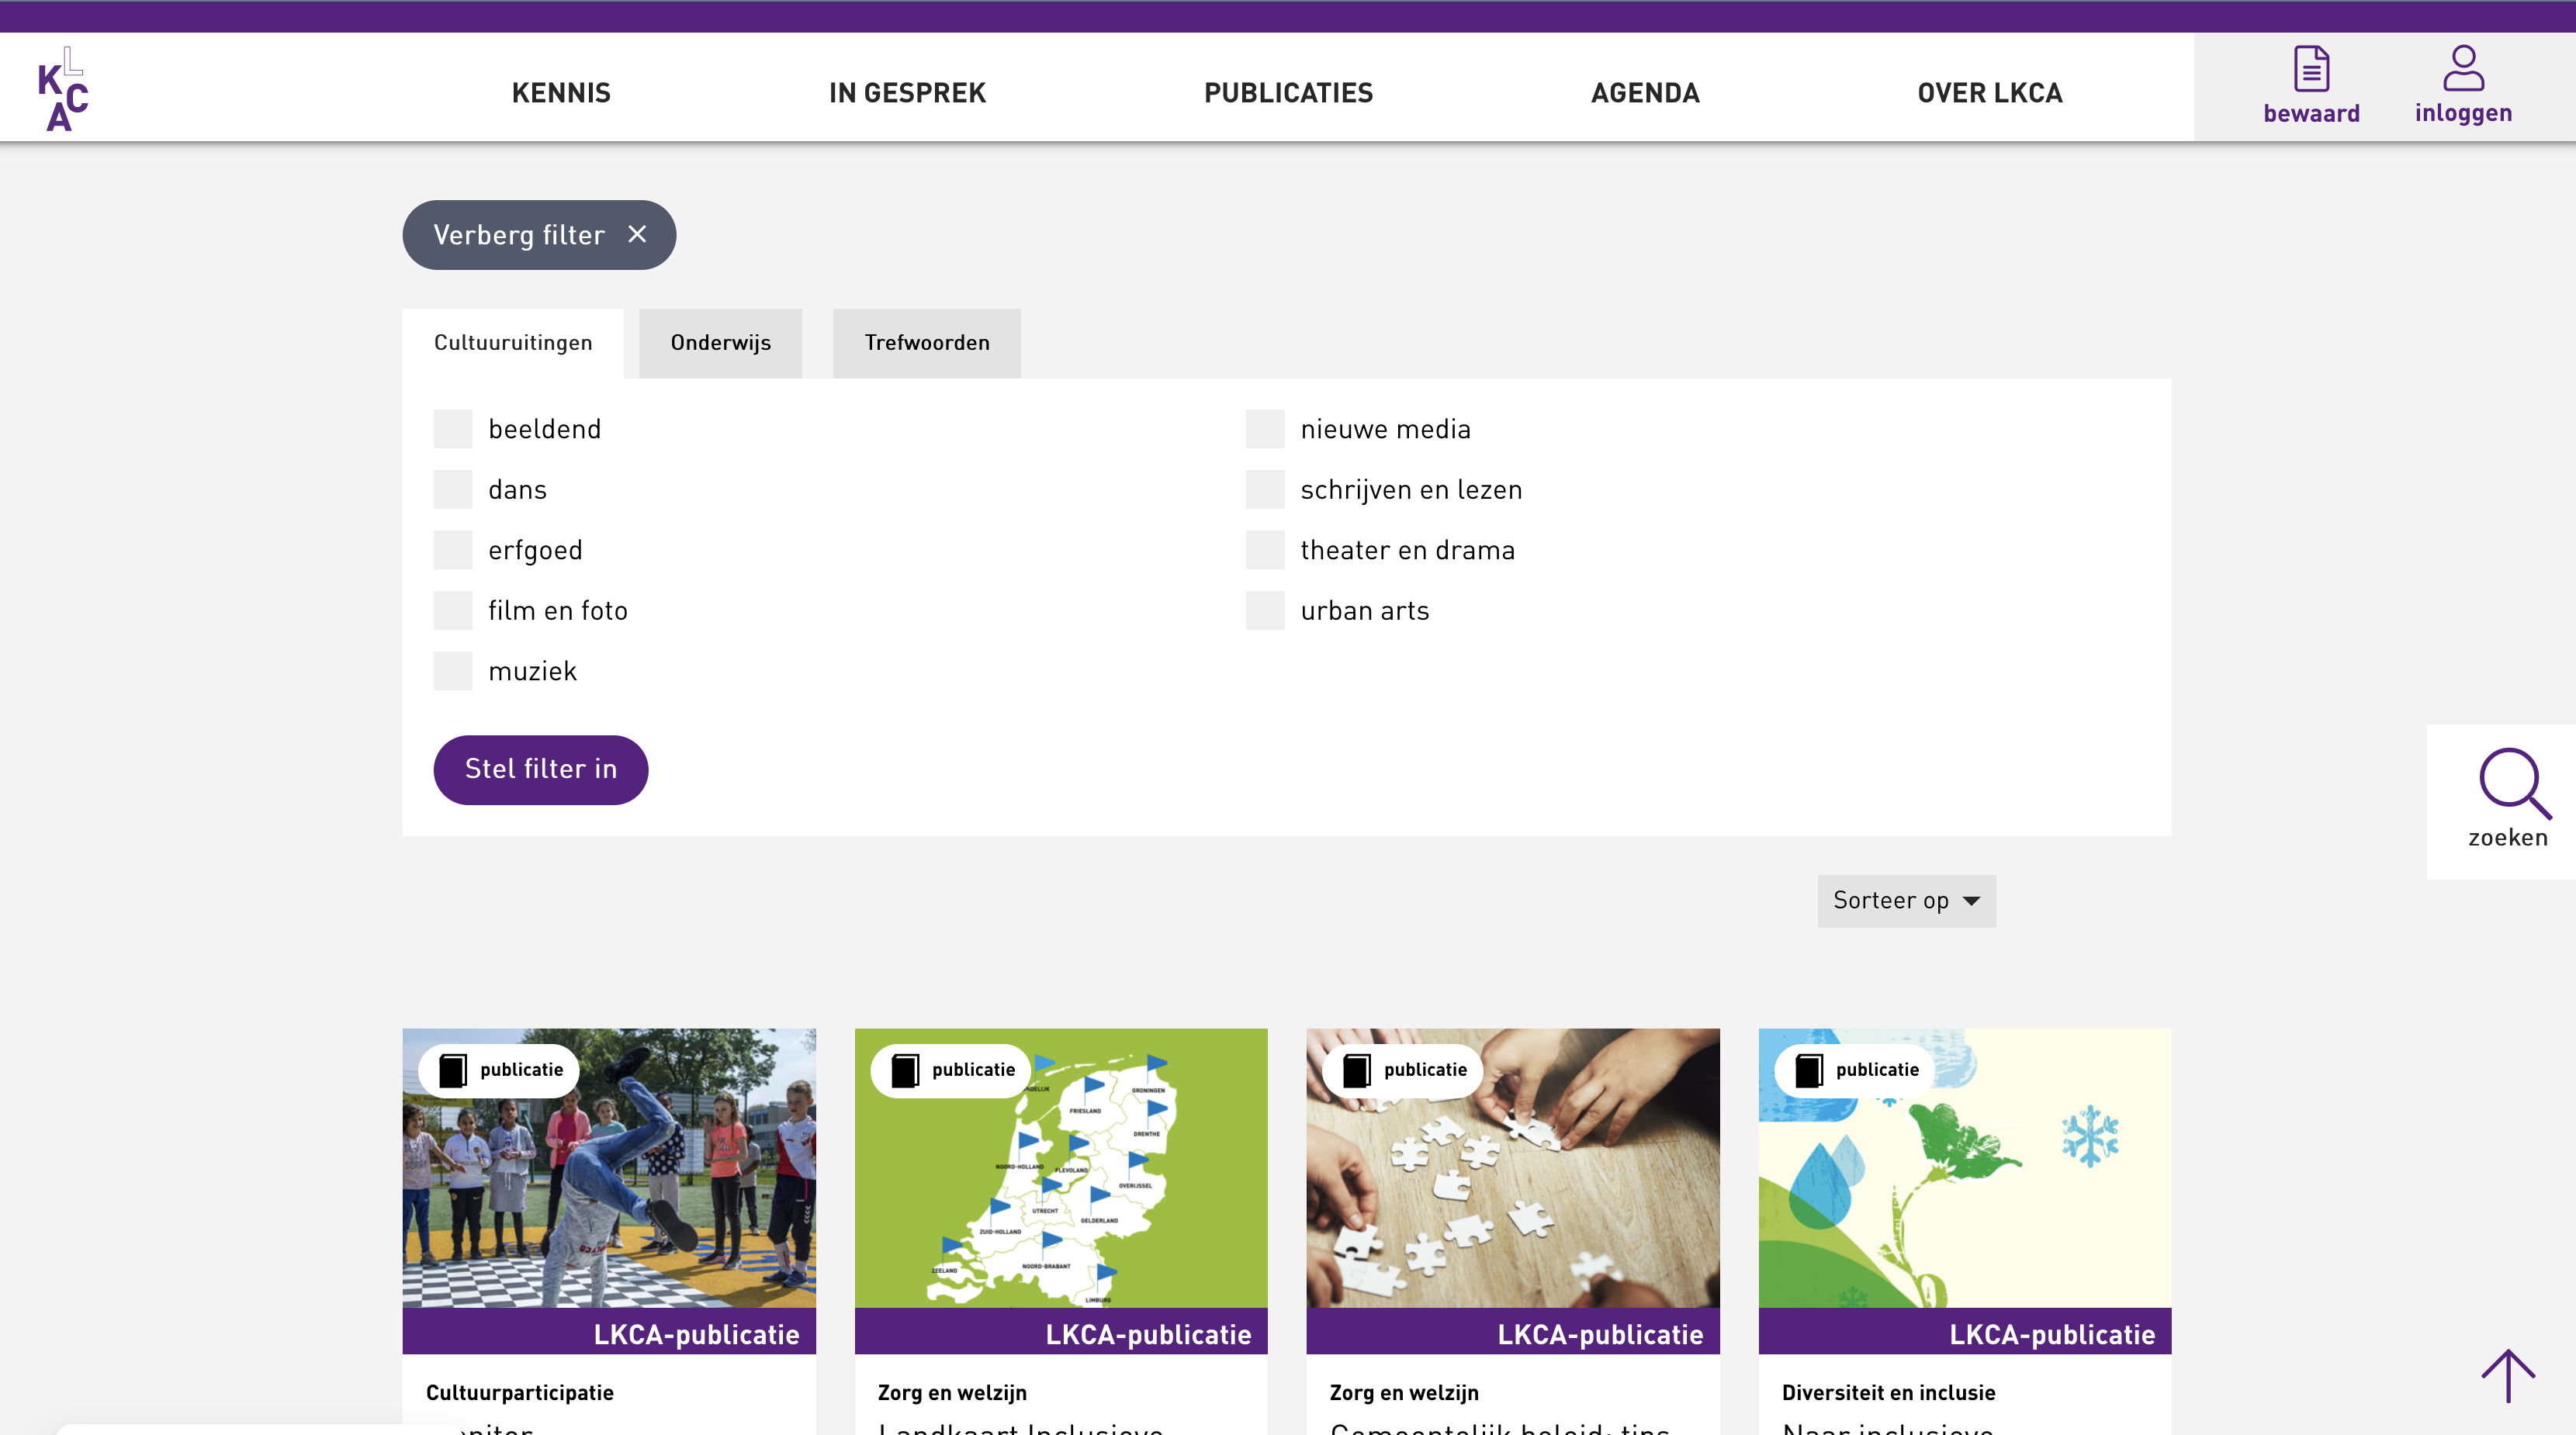Click the Verberg filter label

click(x=519, y=235)
